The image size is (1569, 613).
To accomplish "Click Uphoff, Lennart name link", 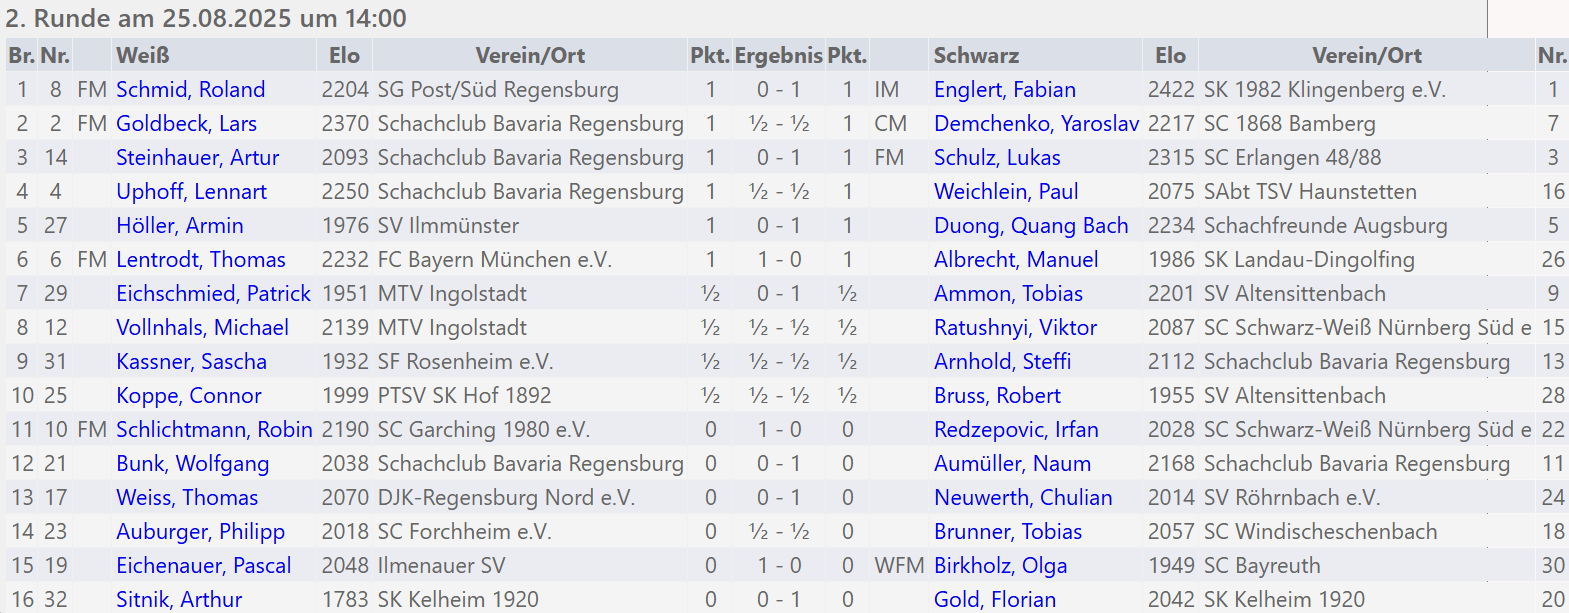I will [191, 192].
